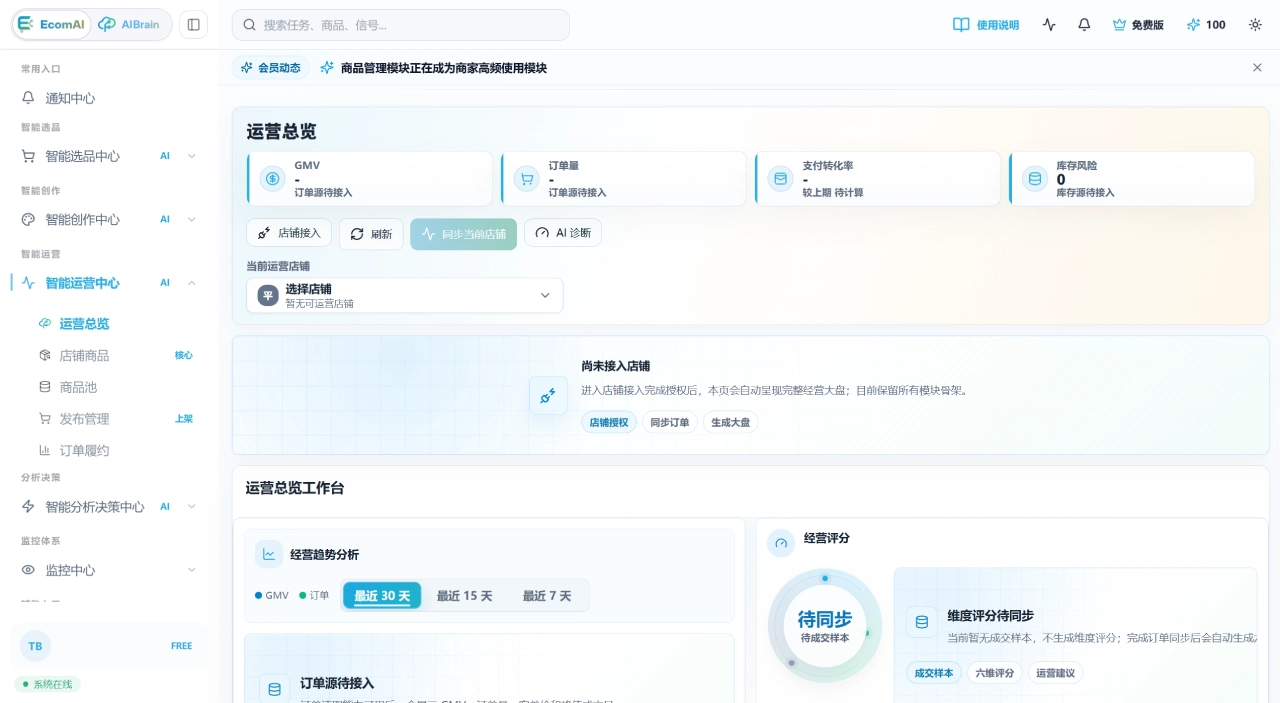Click the 智能运营中心 pulse icon
This screenshot has height=703, width=1280.
(x=28, y=283)
